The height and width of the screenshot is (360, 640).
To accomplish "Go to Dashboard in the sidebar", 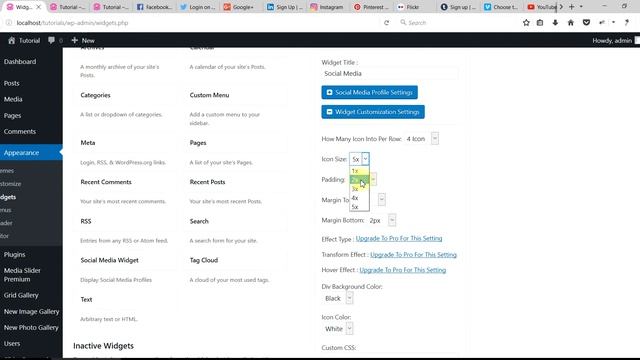I will click(20, 62).
